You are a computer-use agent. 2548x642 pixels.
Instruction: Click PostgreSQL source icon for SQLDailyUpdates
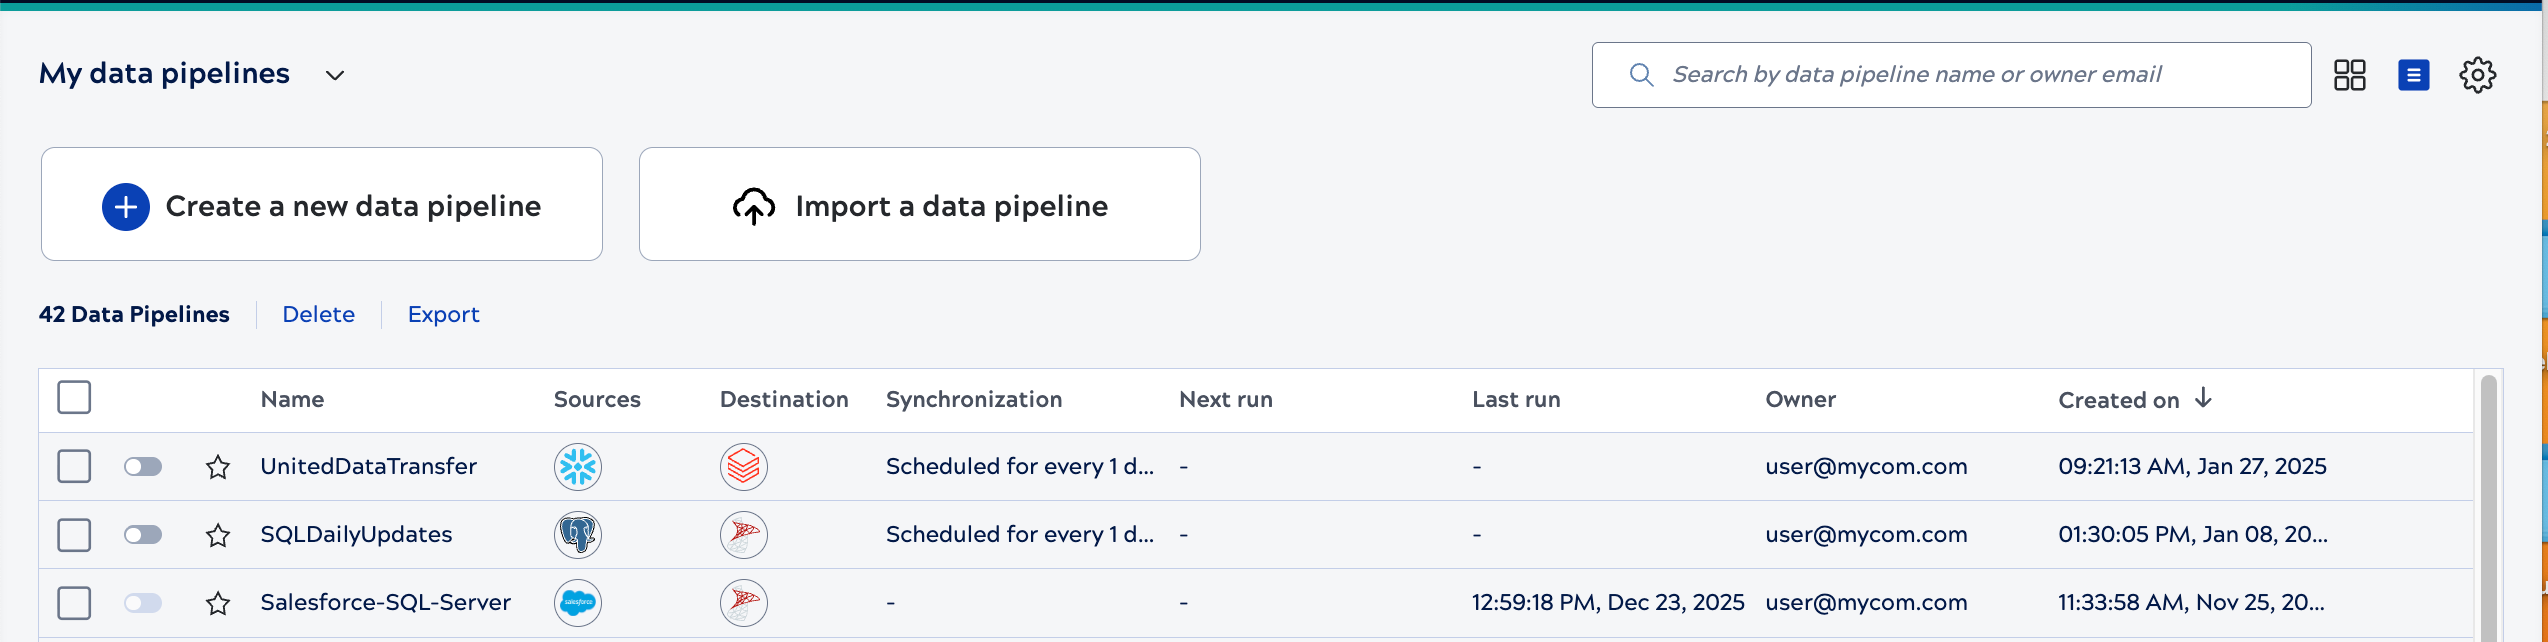[x=578, y=535]
